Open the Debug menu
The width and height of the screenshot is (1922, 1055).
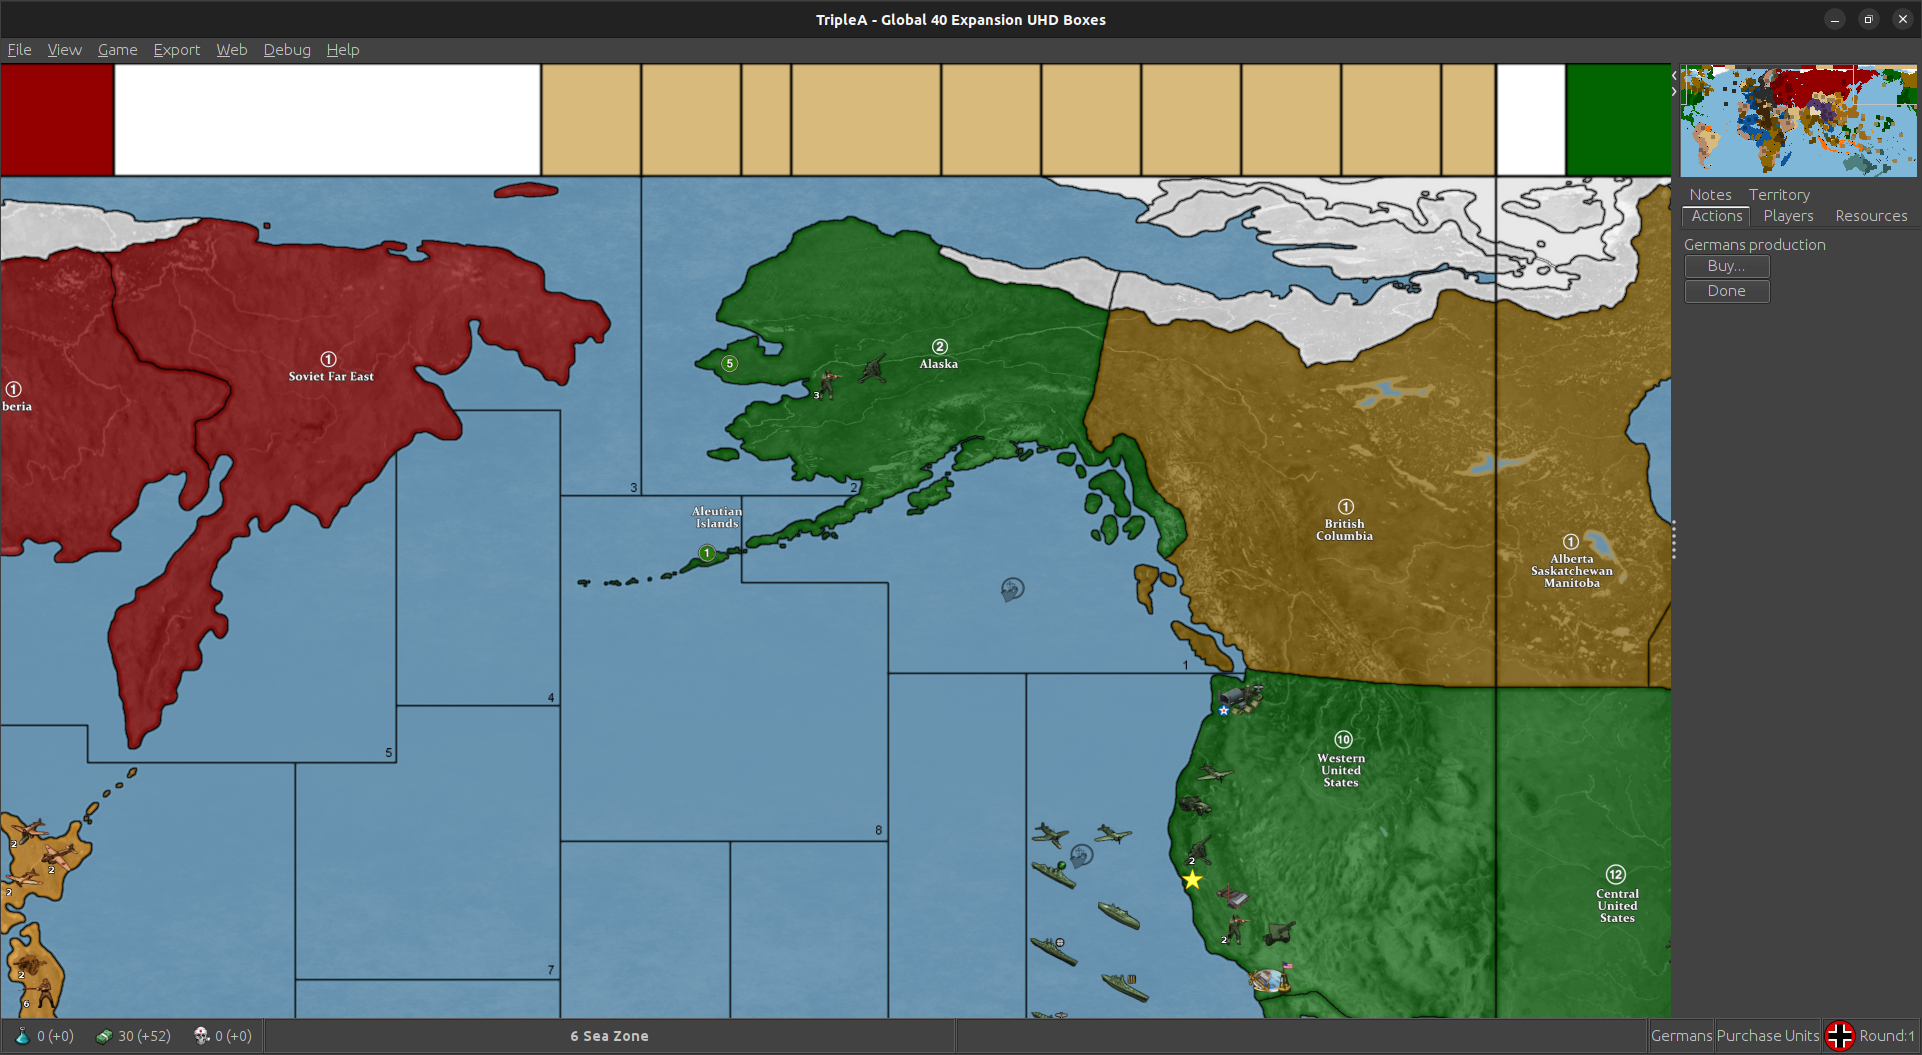pos(286,50)
